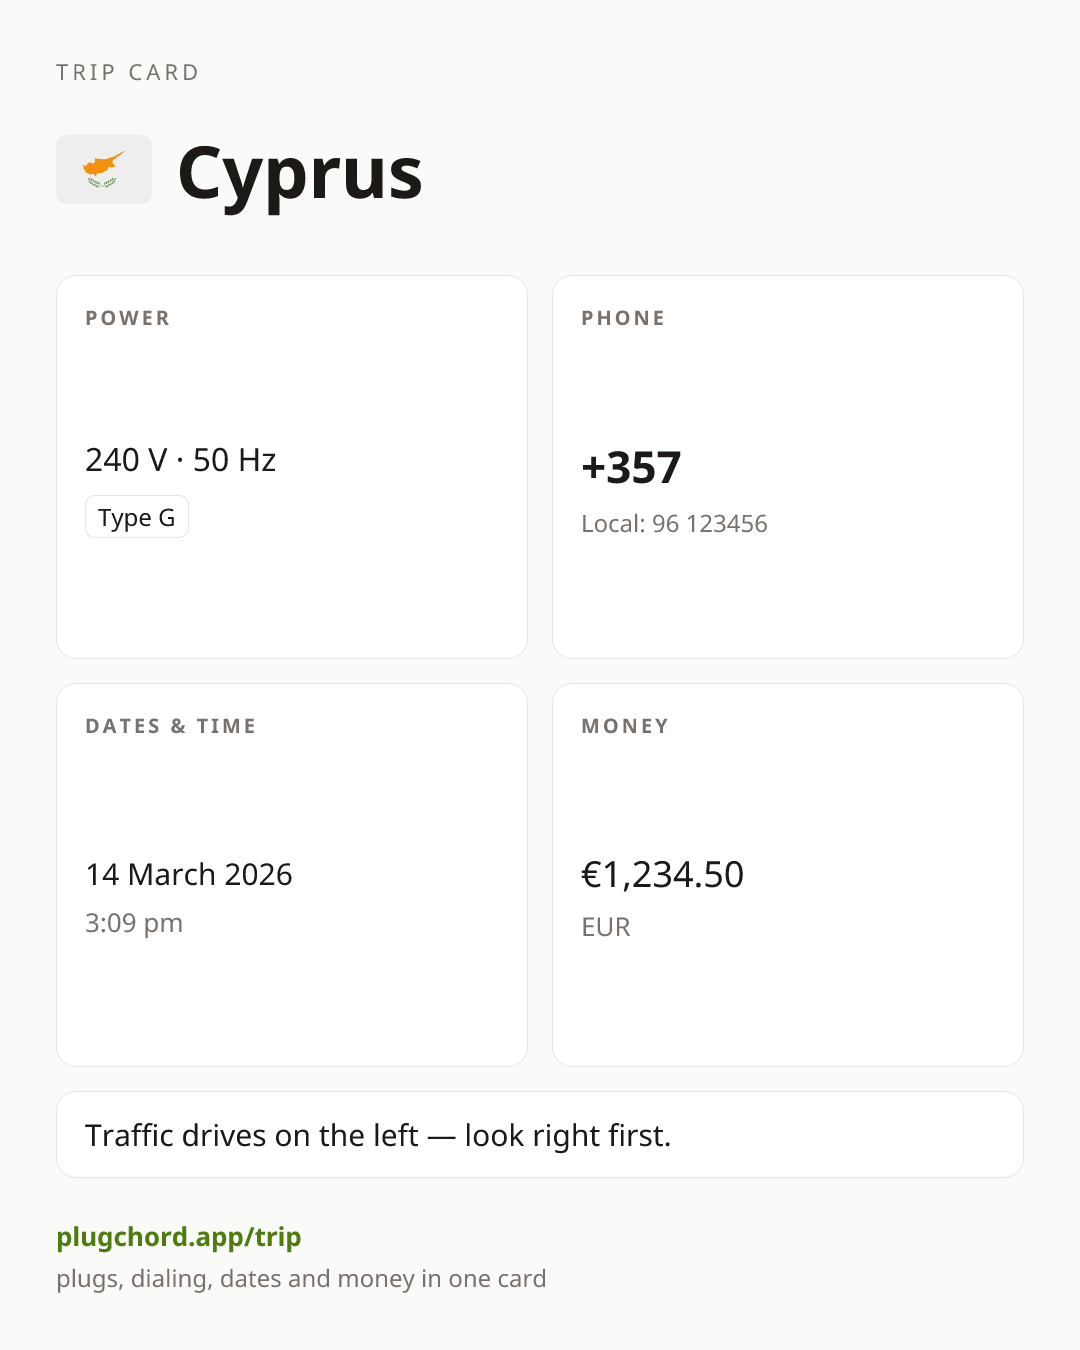Select the €1,234.50 amount
This screenshot has width=1080, height=1350.
(663, 875)
